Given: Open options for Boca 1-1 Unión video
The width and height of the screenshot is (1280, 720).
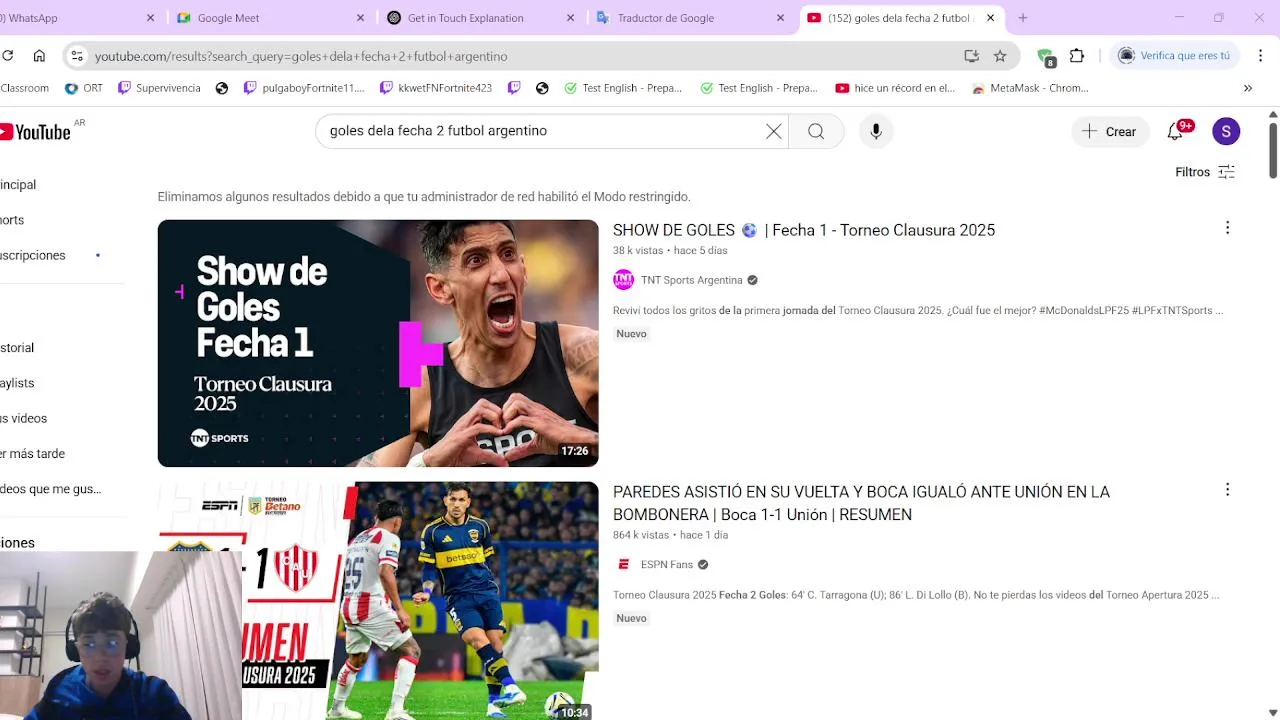Looking at the screenshot, I should click(x=1228, y=490).
